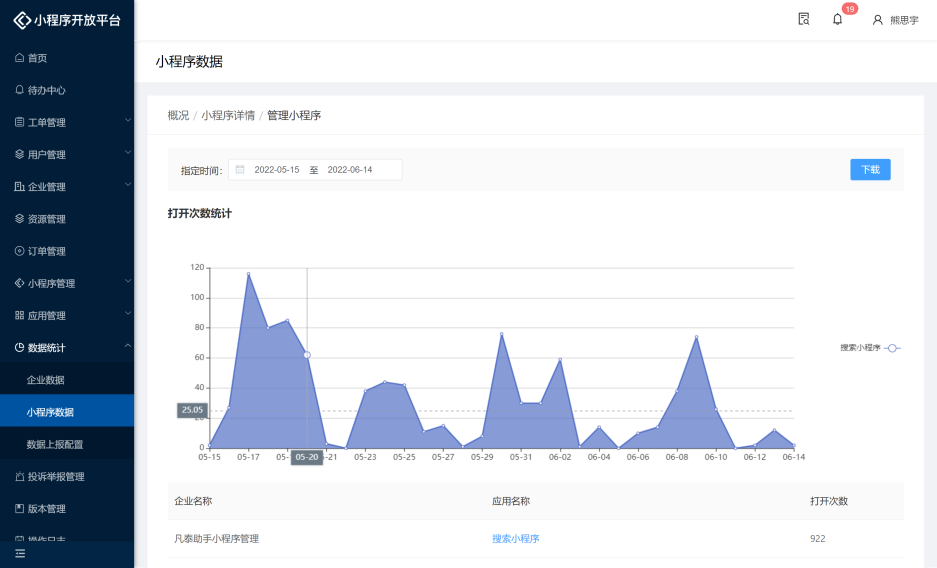Click the calendar icon in date picker

pos(240,170)
